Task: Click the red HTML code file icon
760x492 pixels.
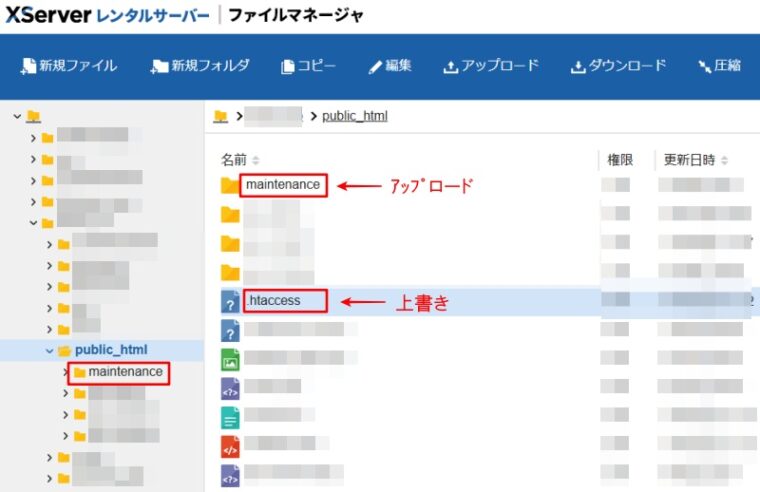Action: 230,447
